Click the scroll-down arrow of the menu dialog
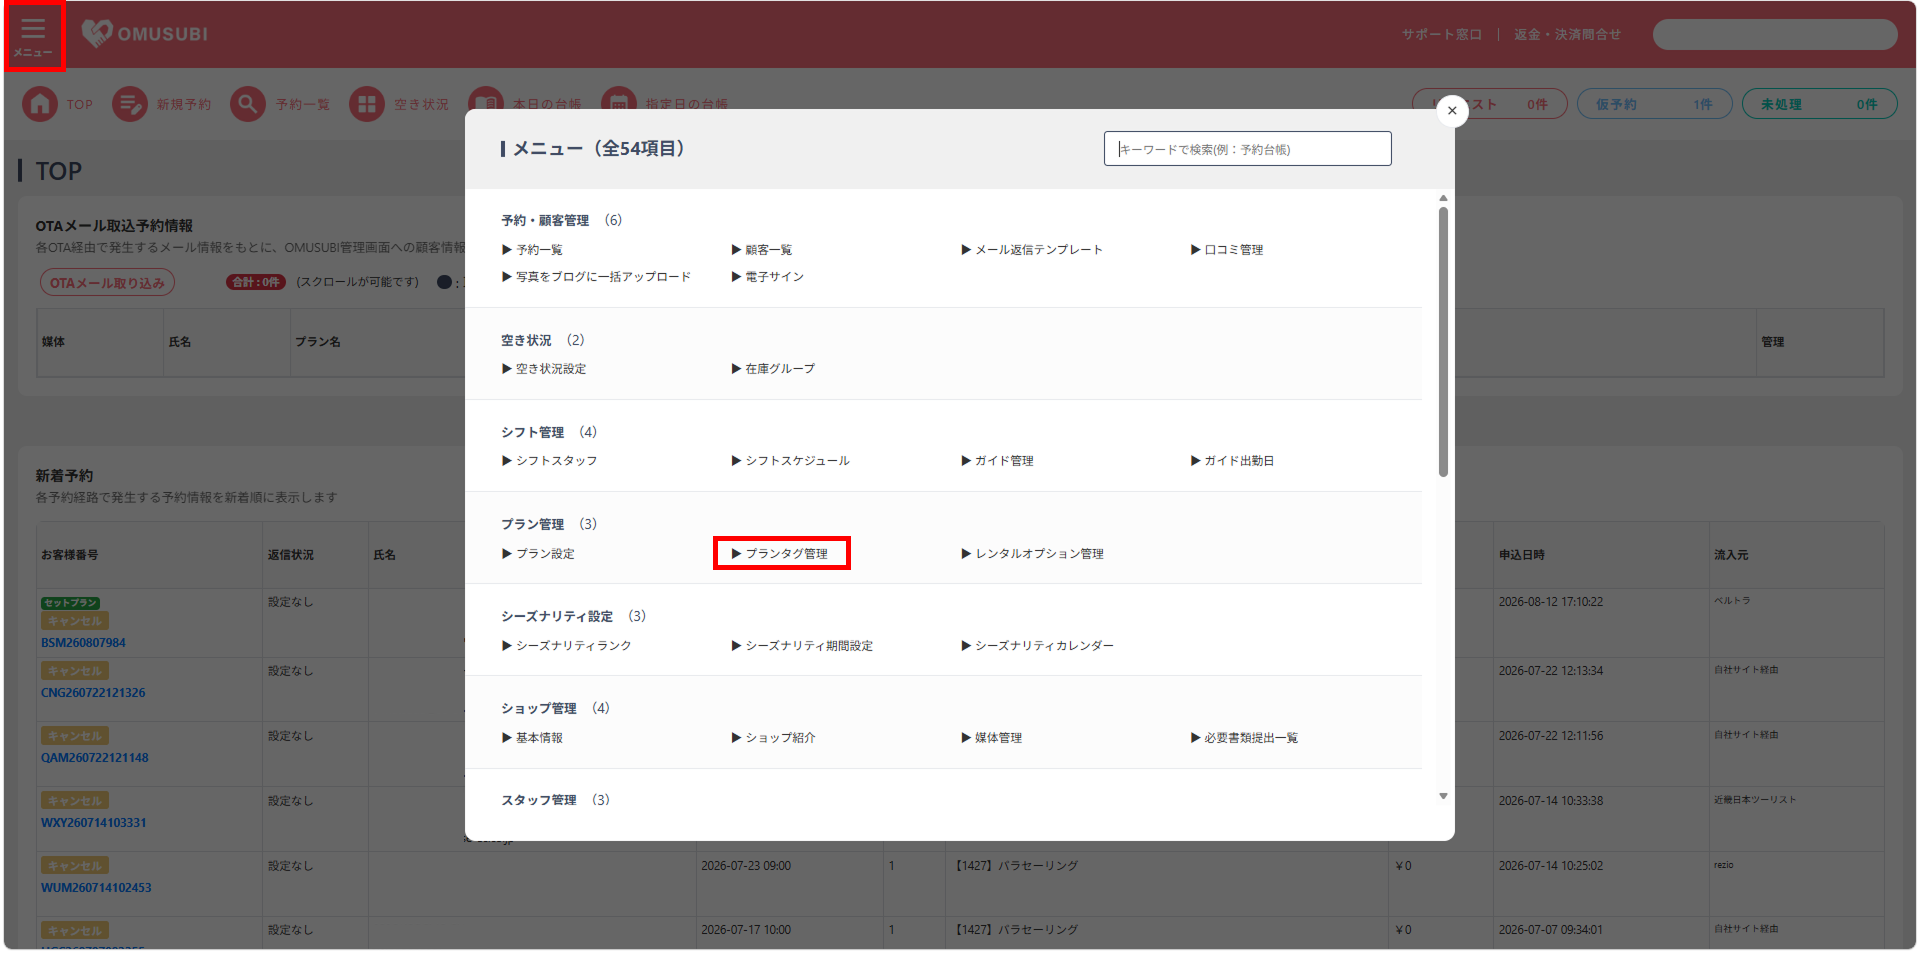The height and width of the screenshot is (953, 1920). click(1443, 796)
